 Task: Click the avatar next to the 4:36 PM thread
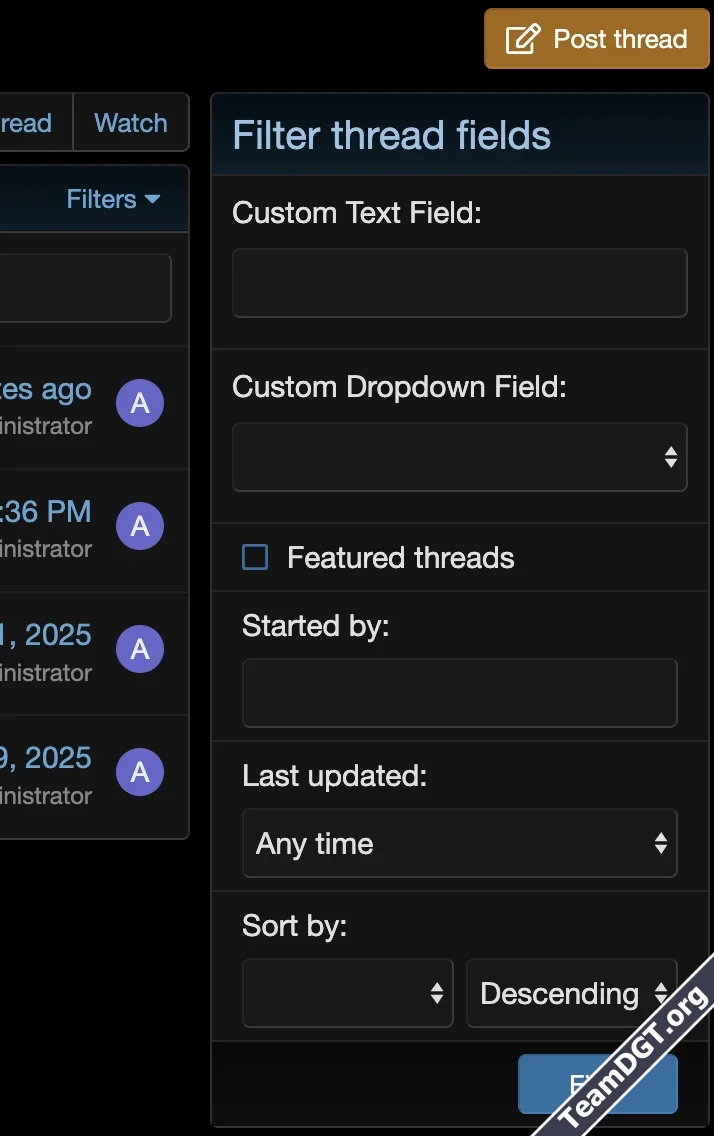[140, 525]
